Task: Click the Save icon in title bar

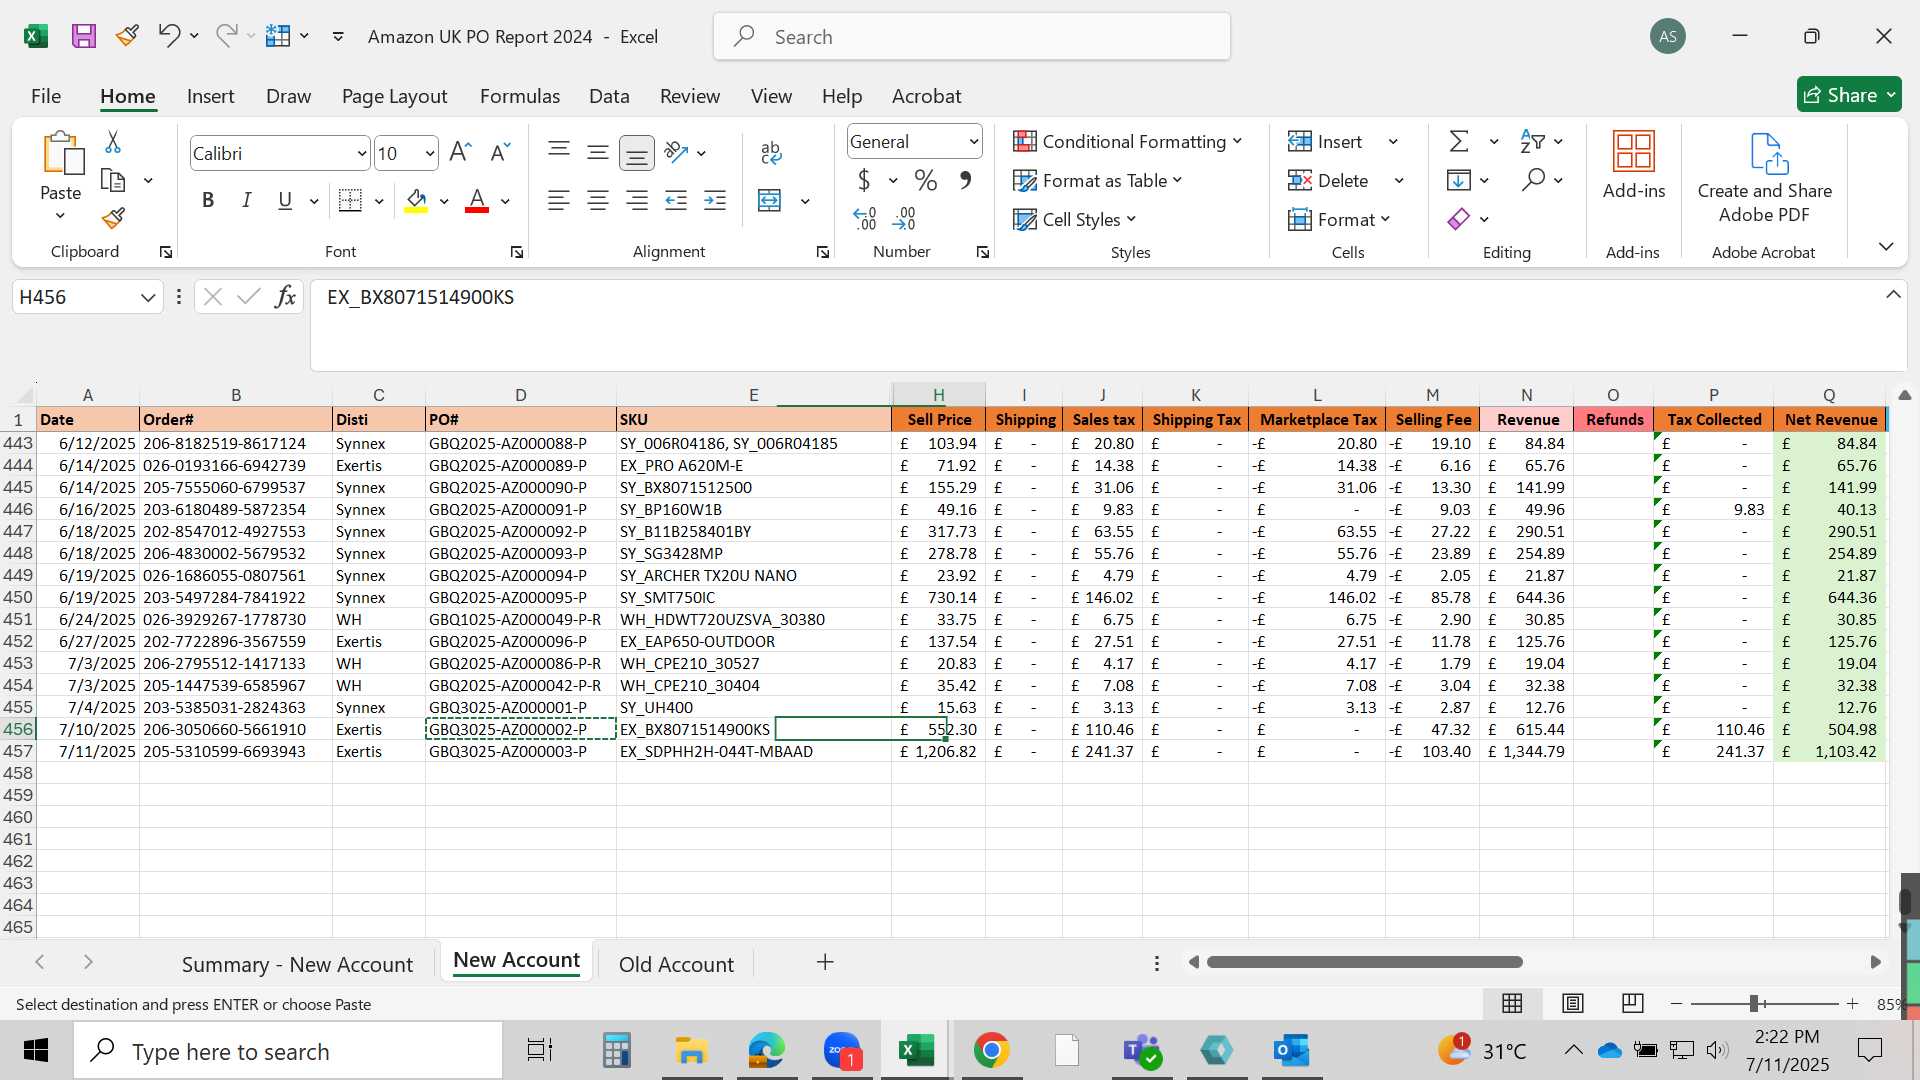Action: [x=84, y=37]
